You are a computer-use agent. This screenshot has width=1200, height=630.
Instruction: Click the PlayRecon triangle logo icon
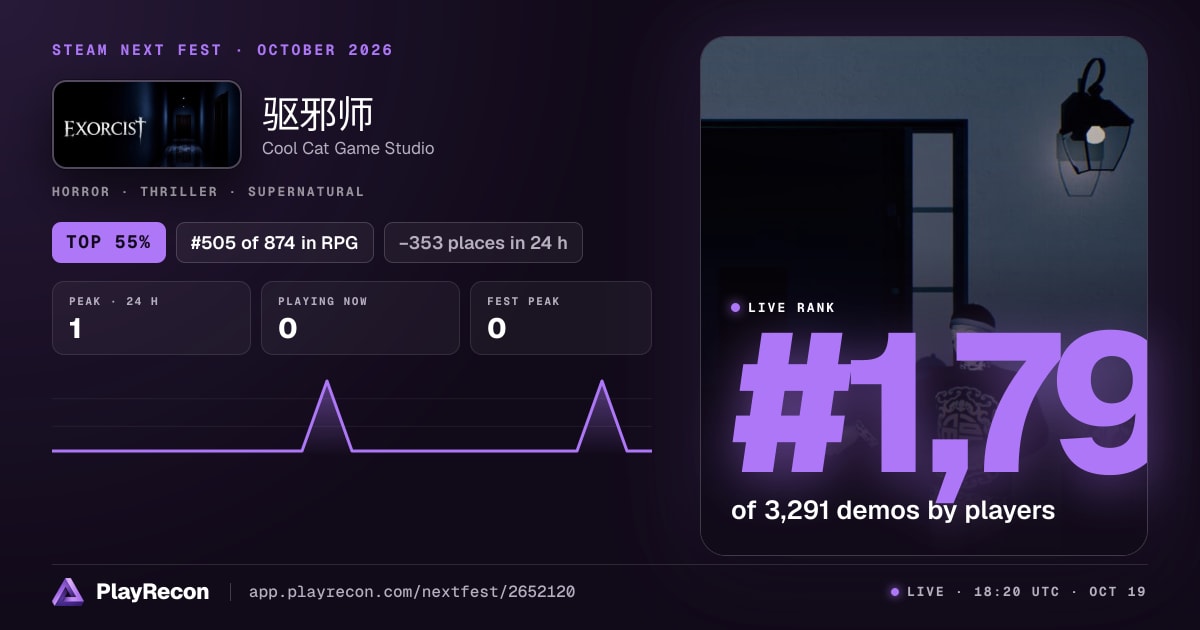pyautogui.click(x=67, y=592)
